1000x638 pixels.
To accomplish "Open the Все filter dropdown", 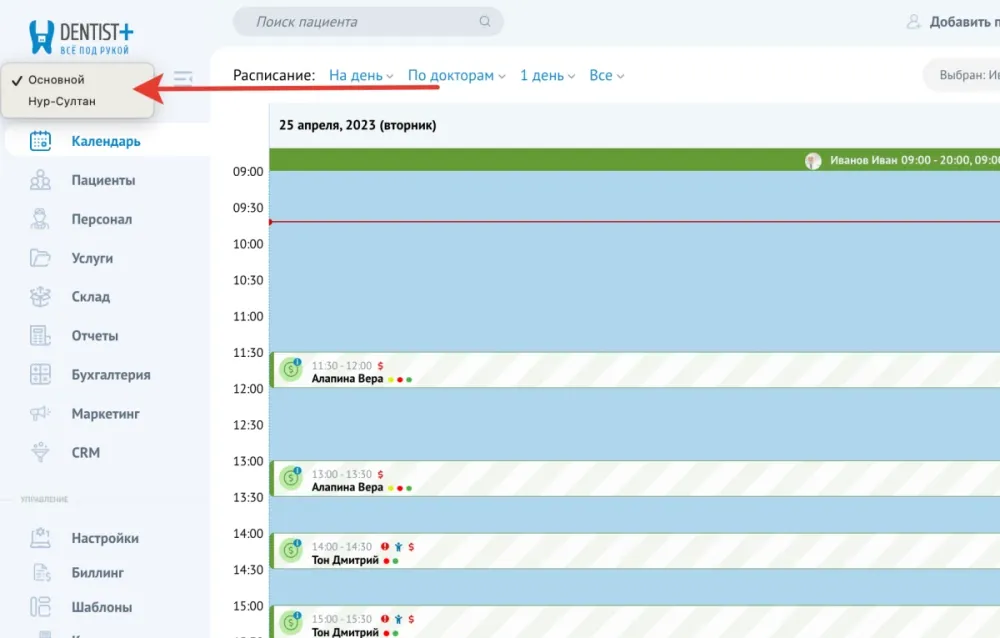I will pos(607,75).
